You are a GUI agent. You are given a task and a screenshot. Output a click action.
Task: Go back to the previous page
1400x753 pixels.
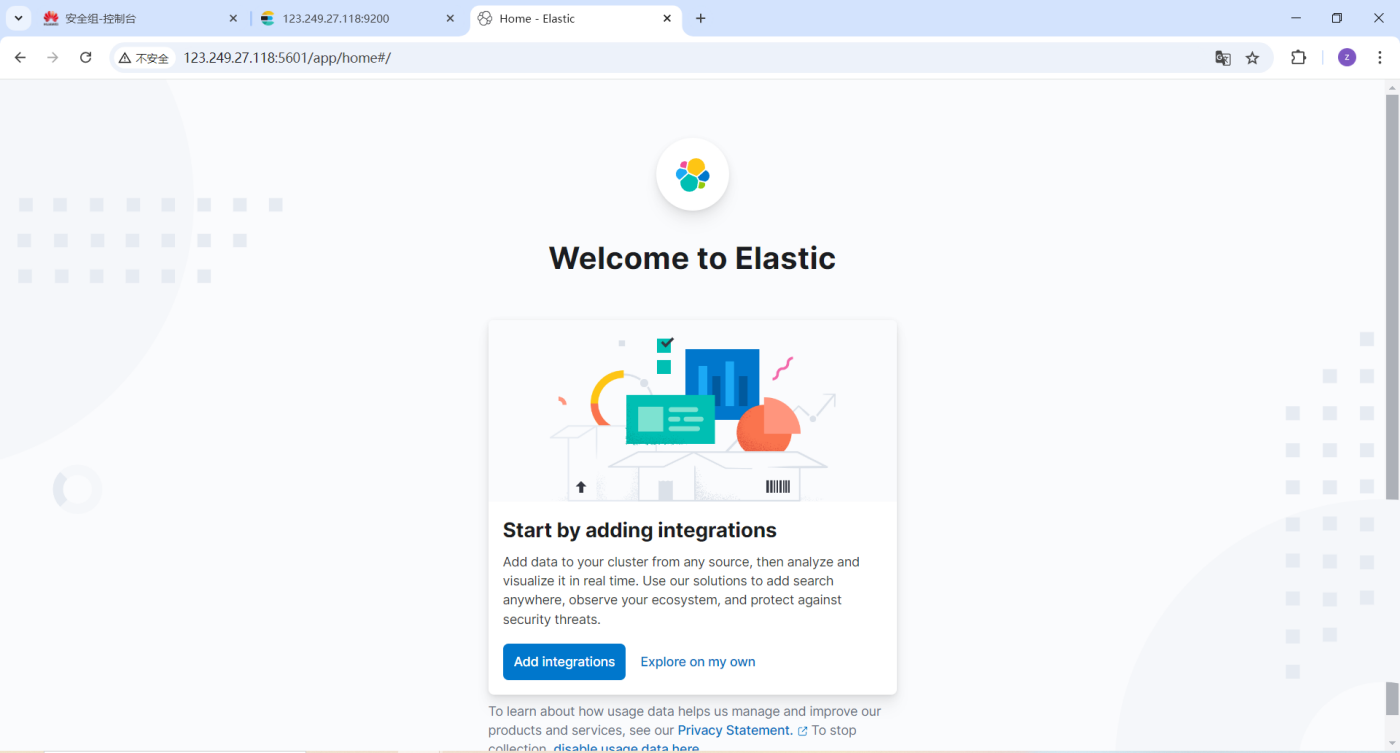click(20, 58)
